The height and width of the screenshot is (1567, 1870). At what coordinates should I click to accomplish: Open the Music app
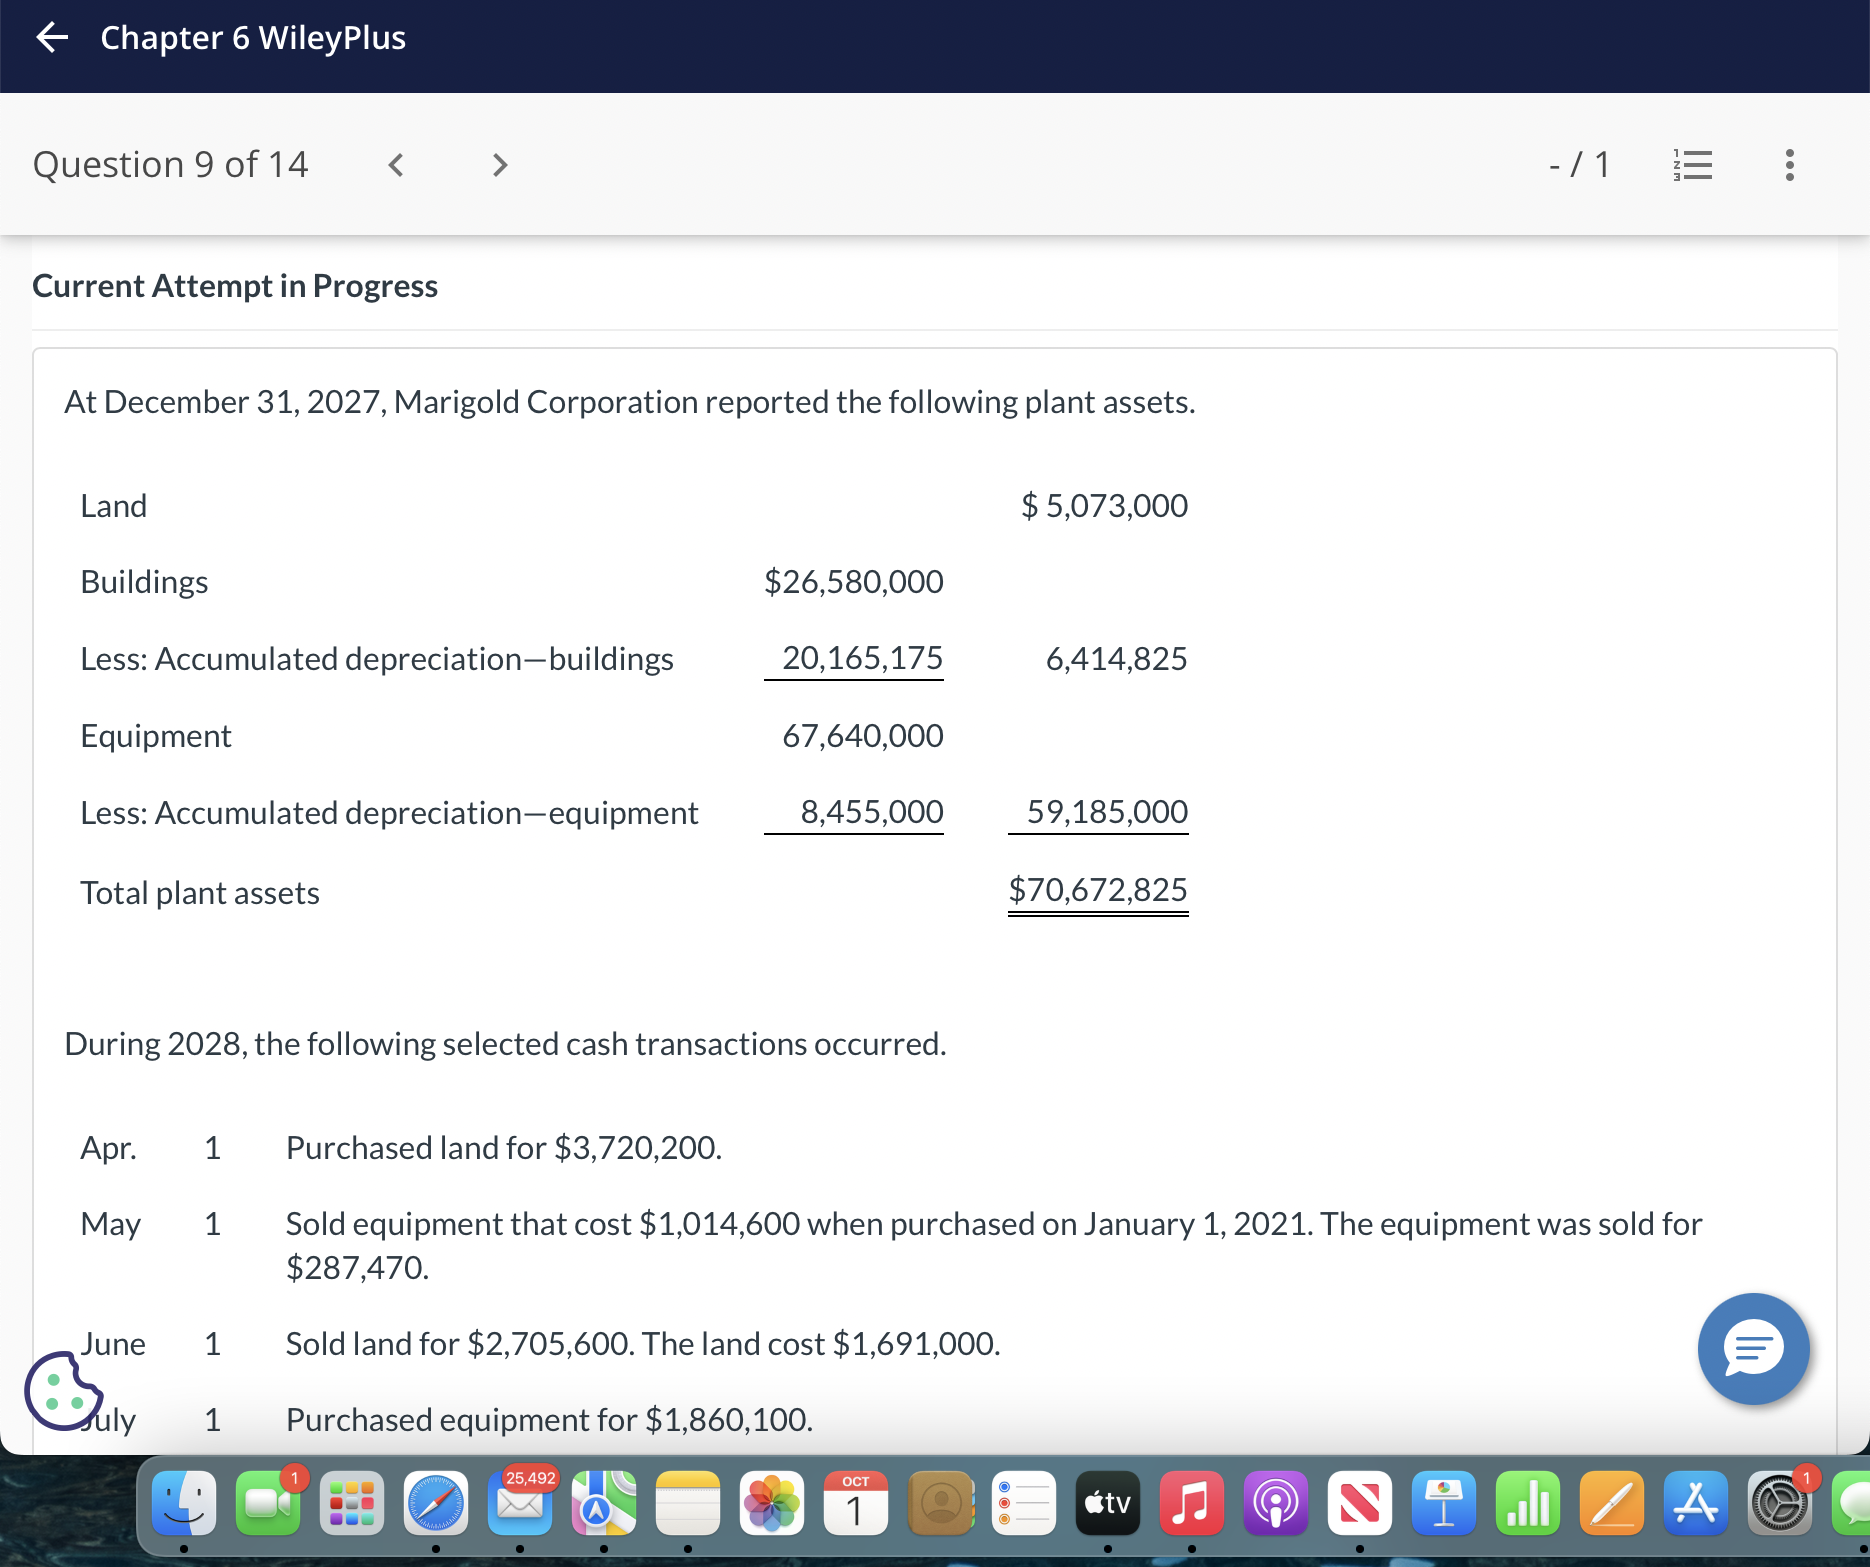[1192, 1503]
